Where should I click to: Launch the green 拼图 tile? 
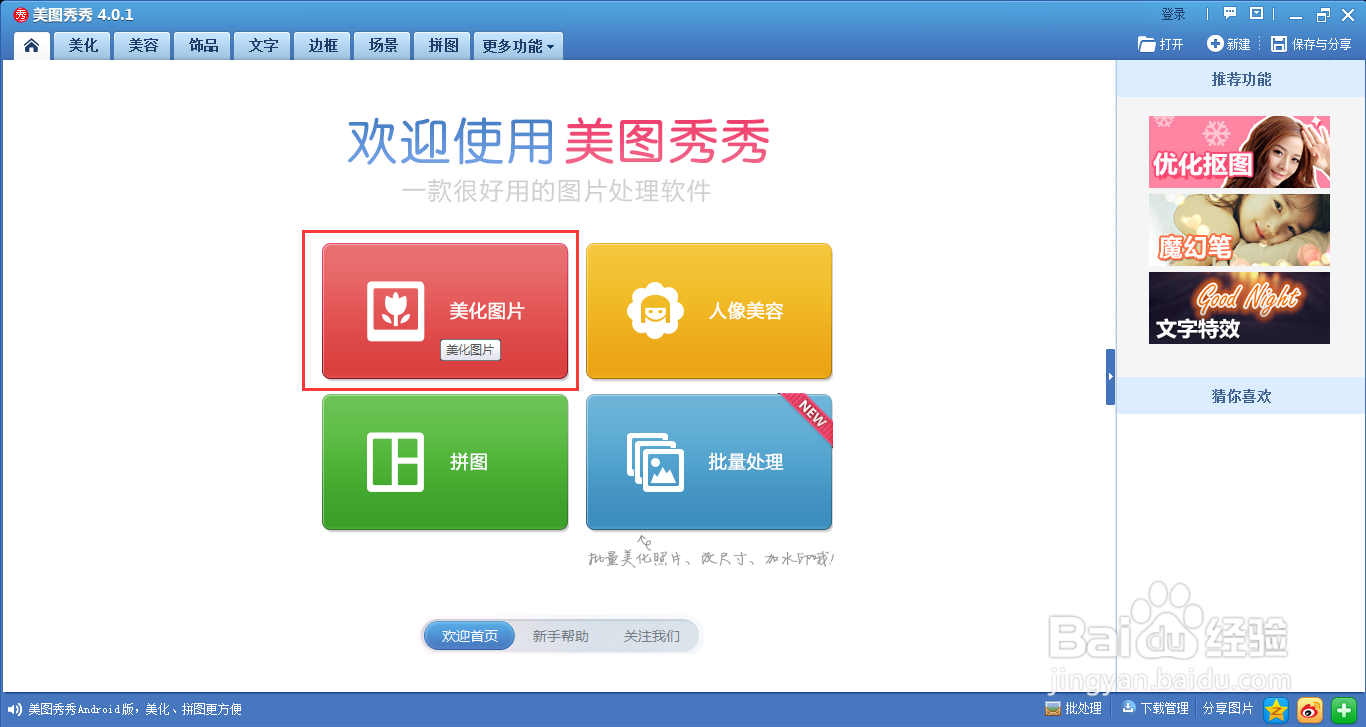(445, 462)
